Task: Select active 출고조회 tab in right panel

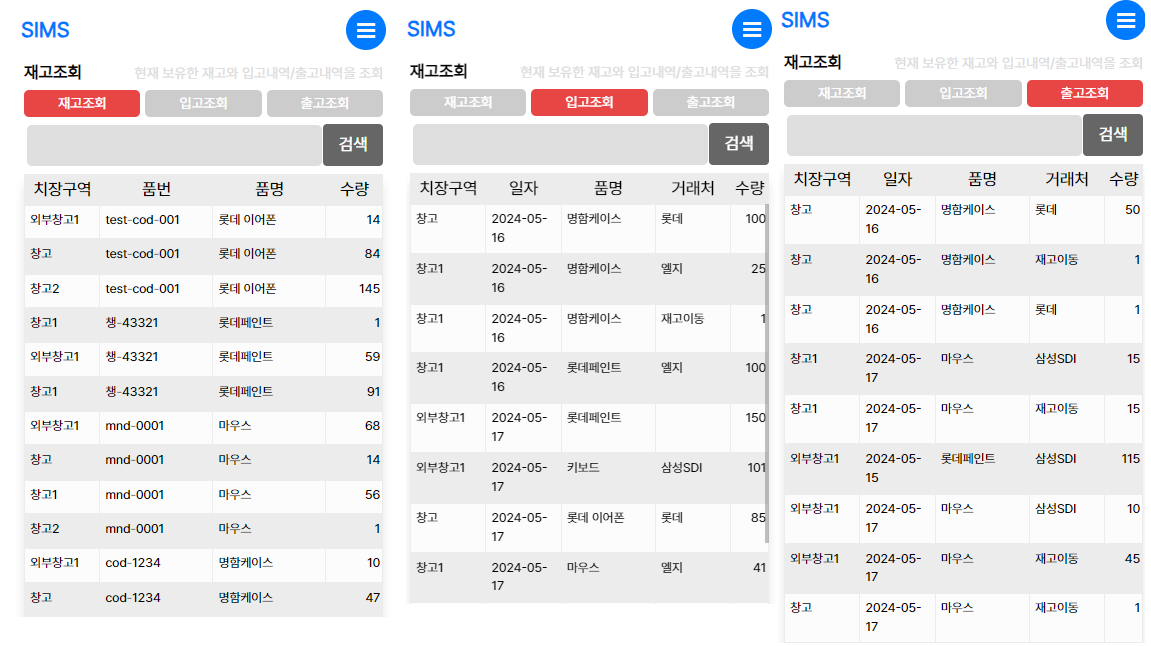Action: [x=1085, y=93]
